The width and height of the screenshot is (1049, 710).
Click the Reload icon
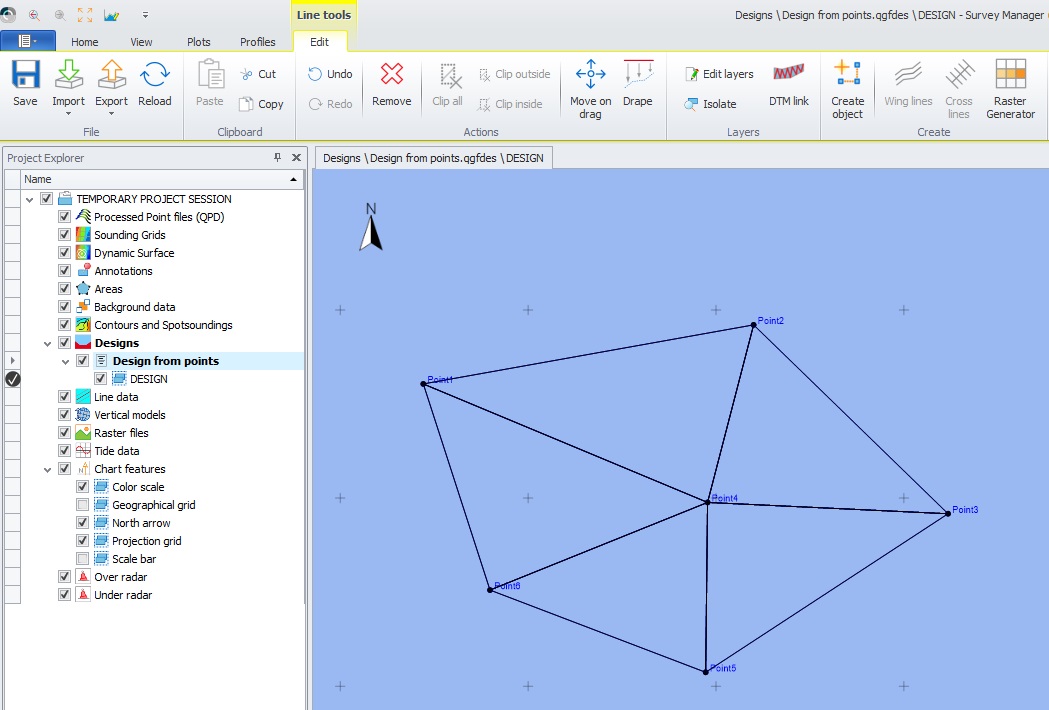(155, 76)
